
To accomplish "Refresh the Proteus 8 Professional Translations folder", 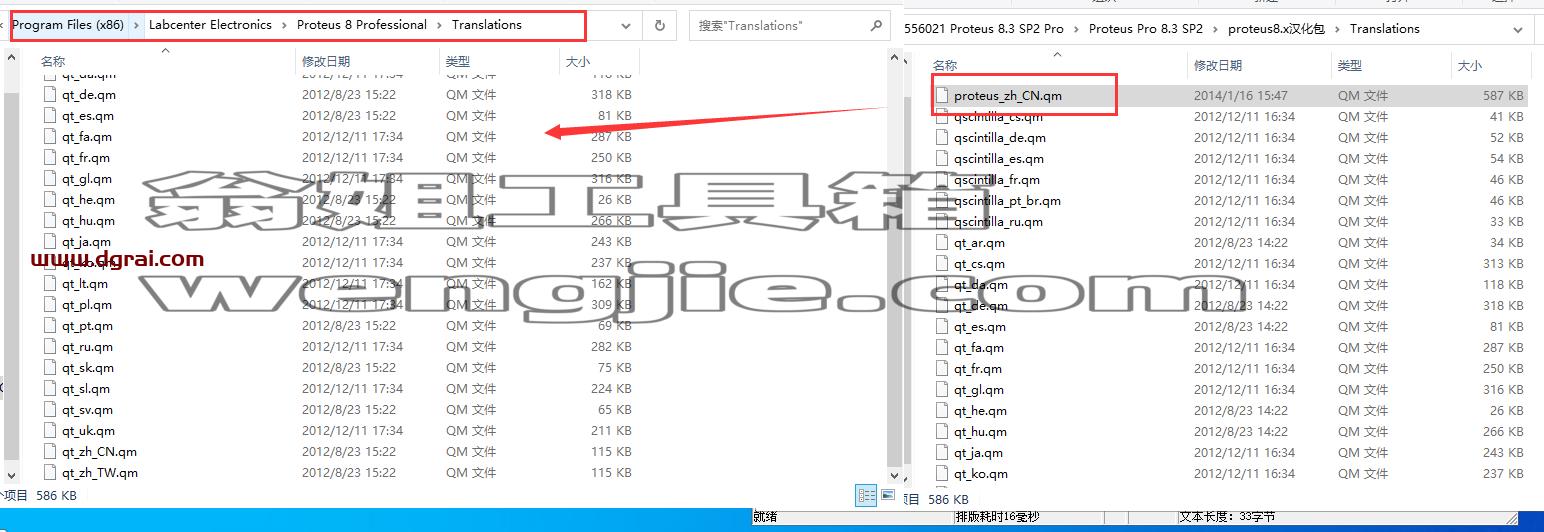I will pos(659,26).
